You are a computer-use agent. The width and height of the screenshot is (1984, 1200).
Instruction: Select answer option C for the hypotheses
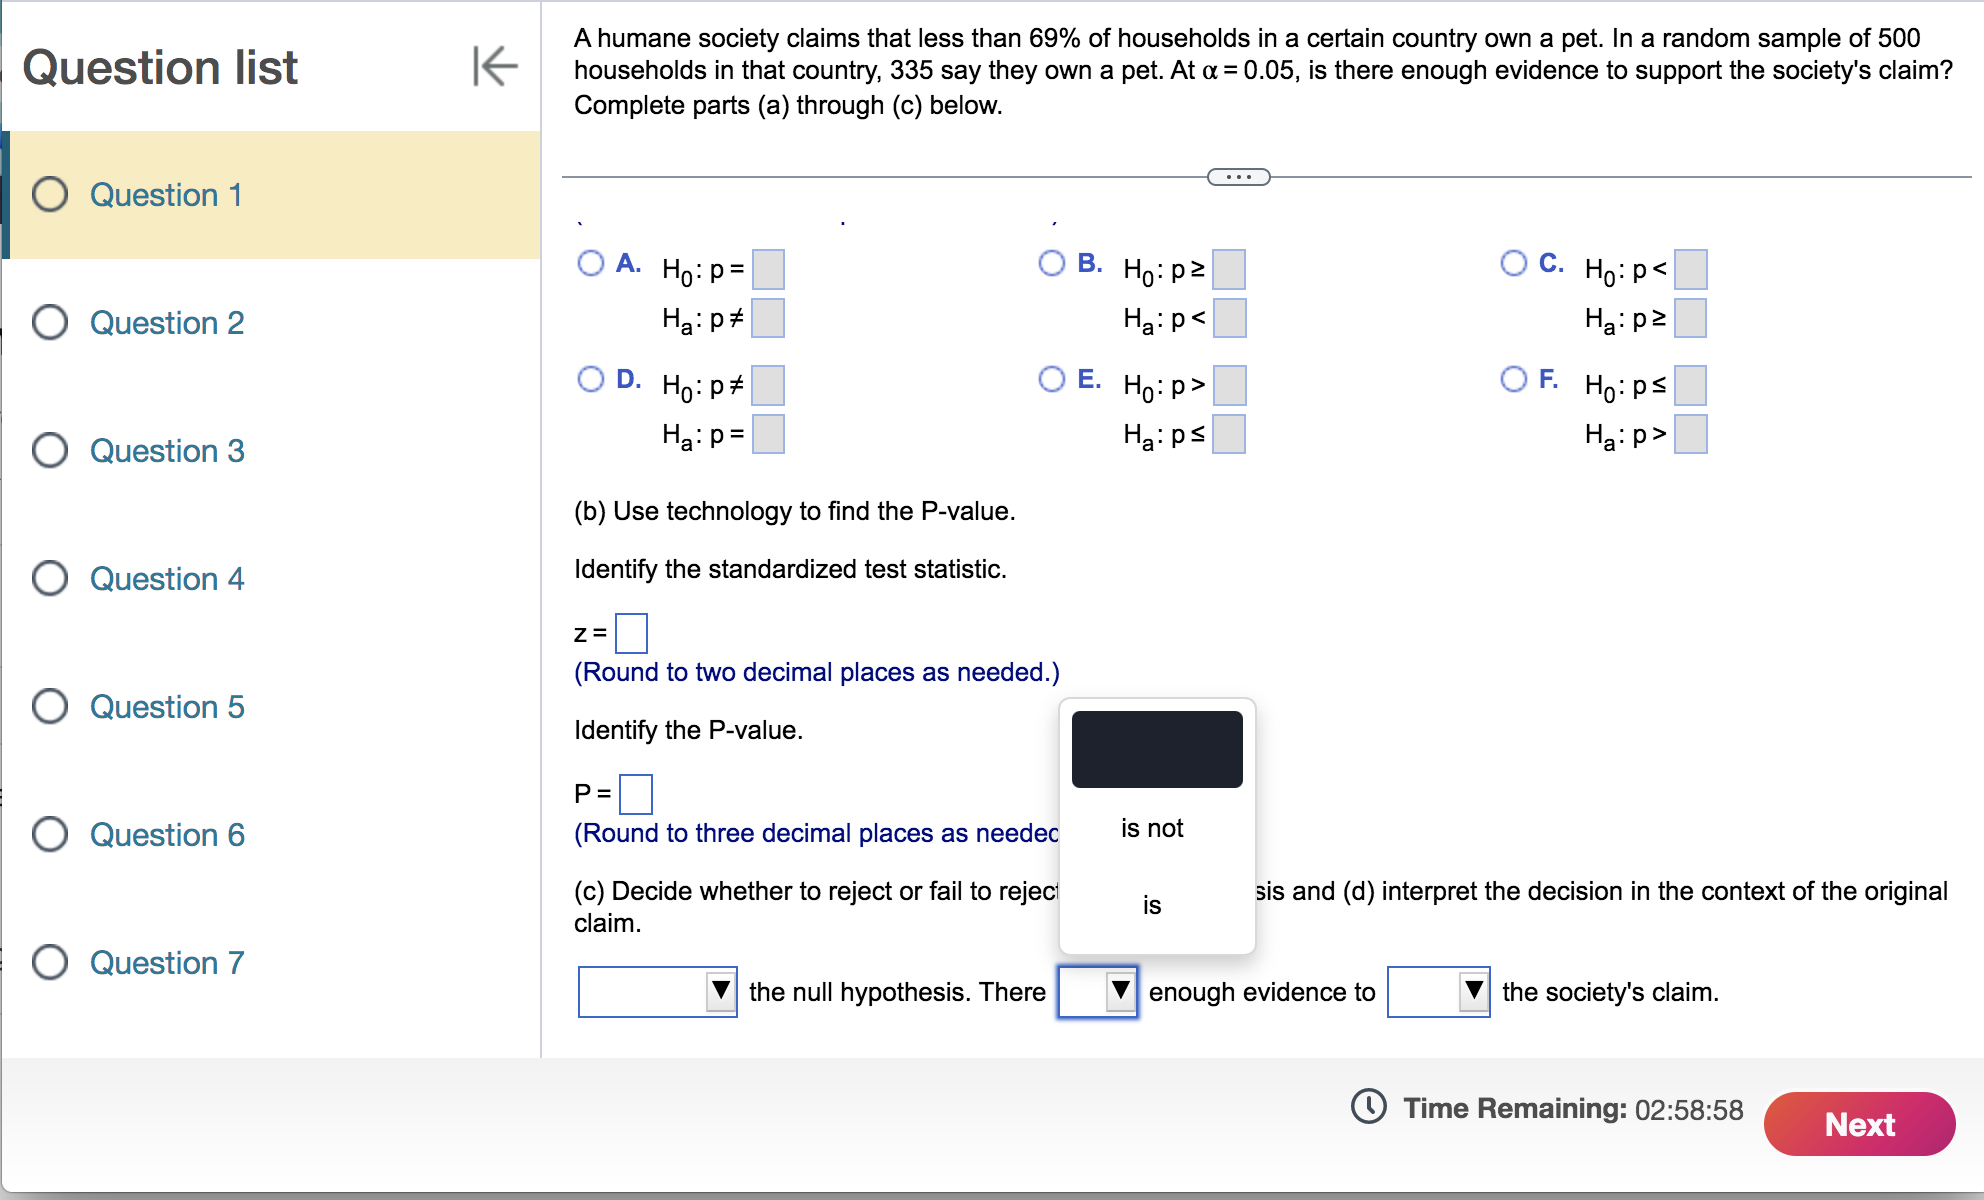tap(1513, 263)
